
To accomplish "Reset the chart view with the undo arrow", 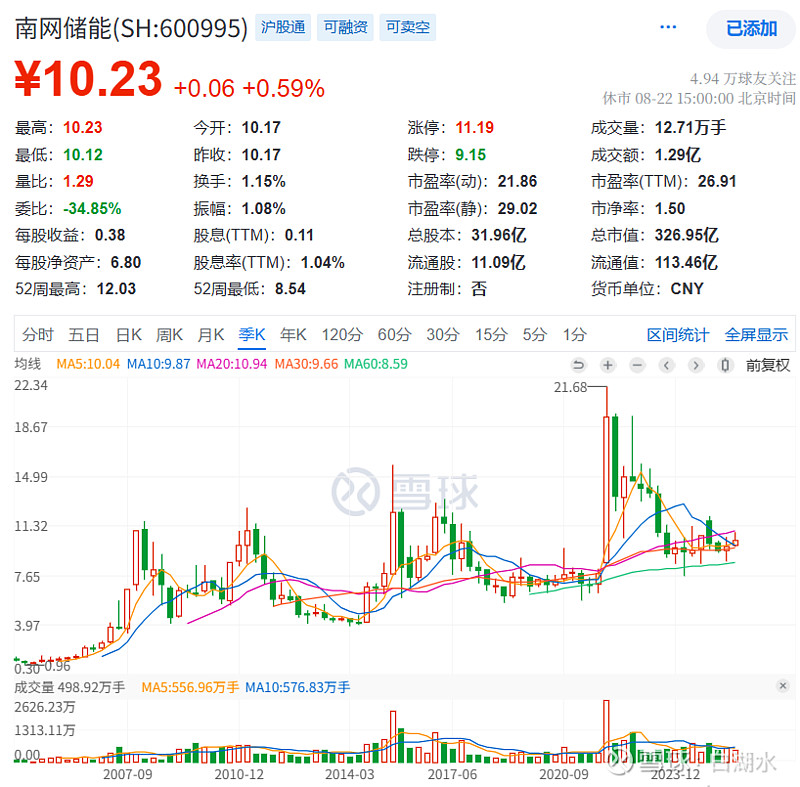I will pos(578,365).
